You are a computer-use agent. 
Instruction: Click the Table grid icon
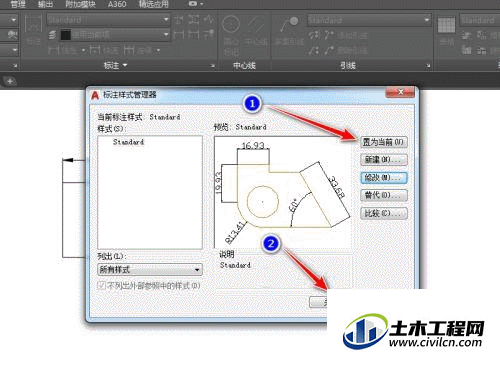(x=446, y=25)
